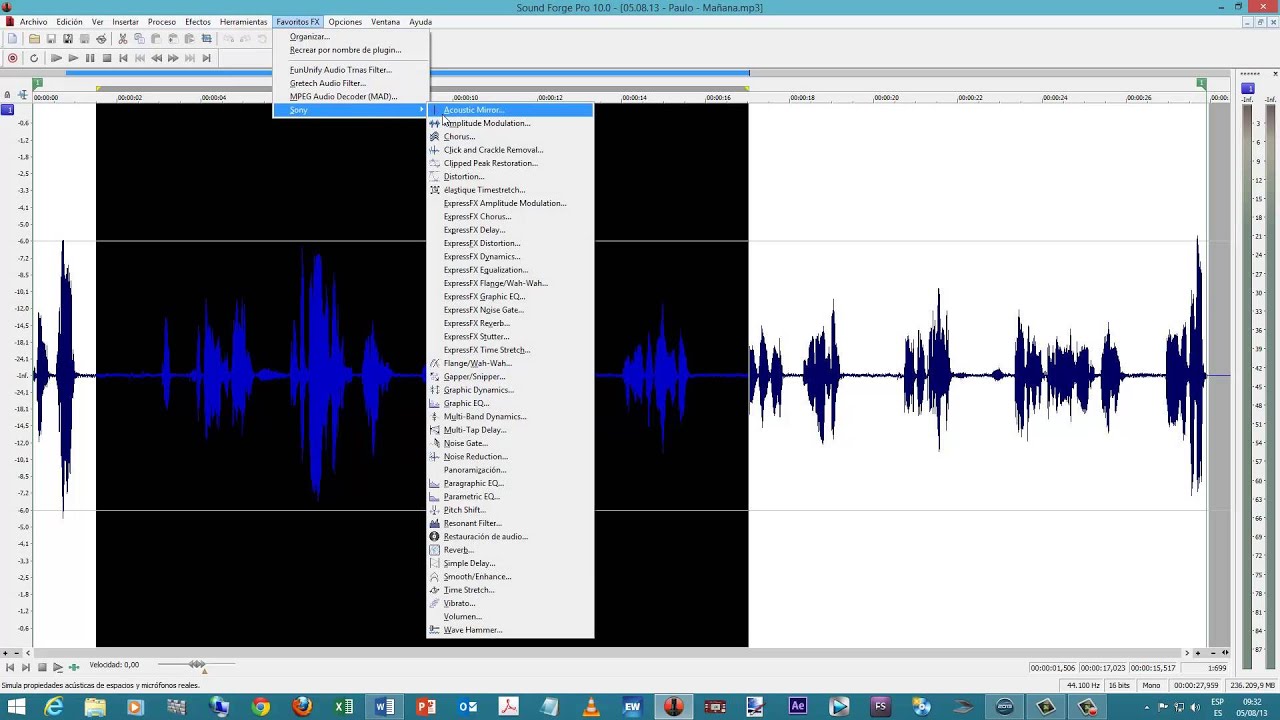Open the Edición menu
Image resolution: width=1280 pixels, height=720 pixels.
tap(70, 22)
